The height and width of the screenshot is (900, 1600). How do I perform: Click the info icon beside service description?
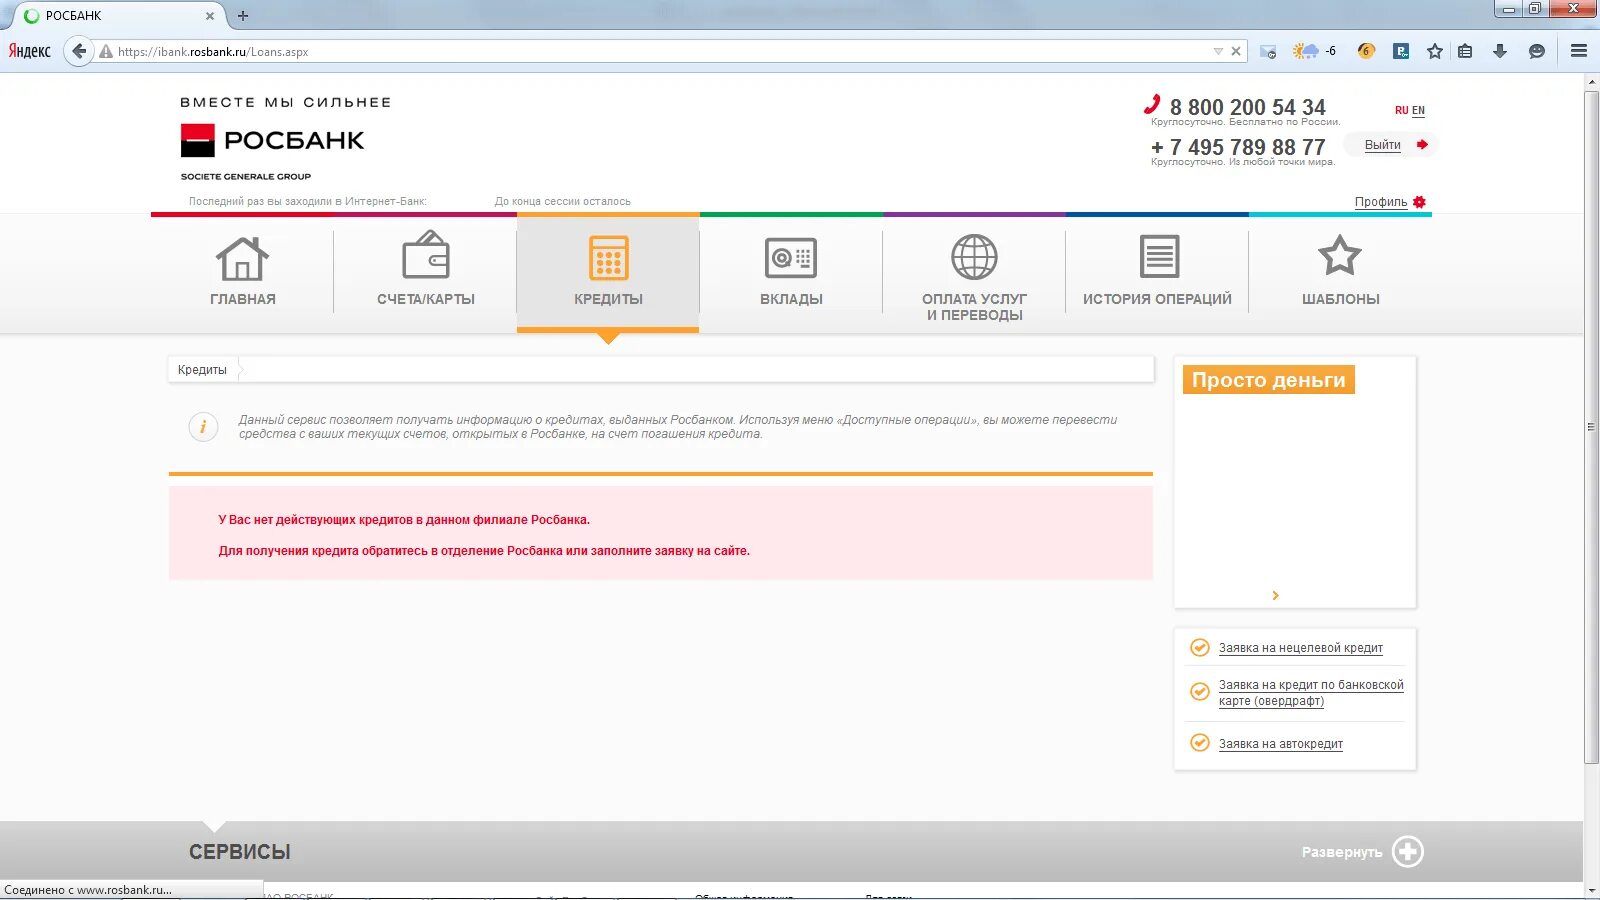click(203, 427)
